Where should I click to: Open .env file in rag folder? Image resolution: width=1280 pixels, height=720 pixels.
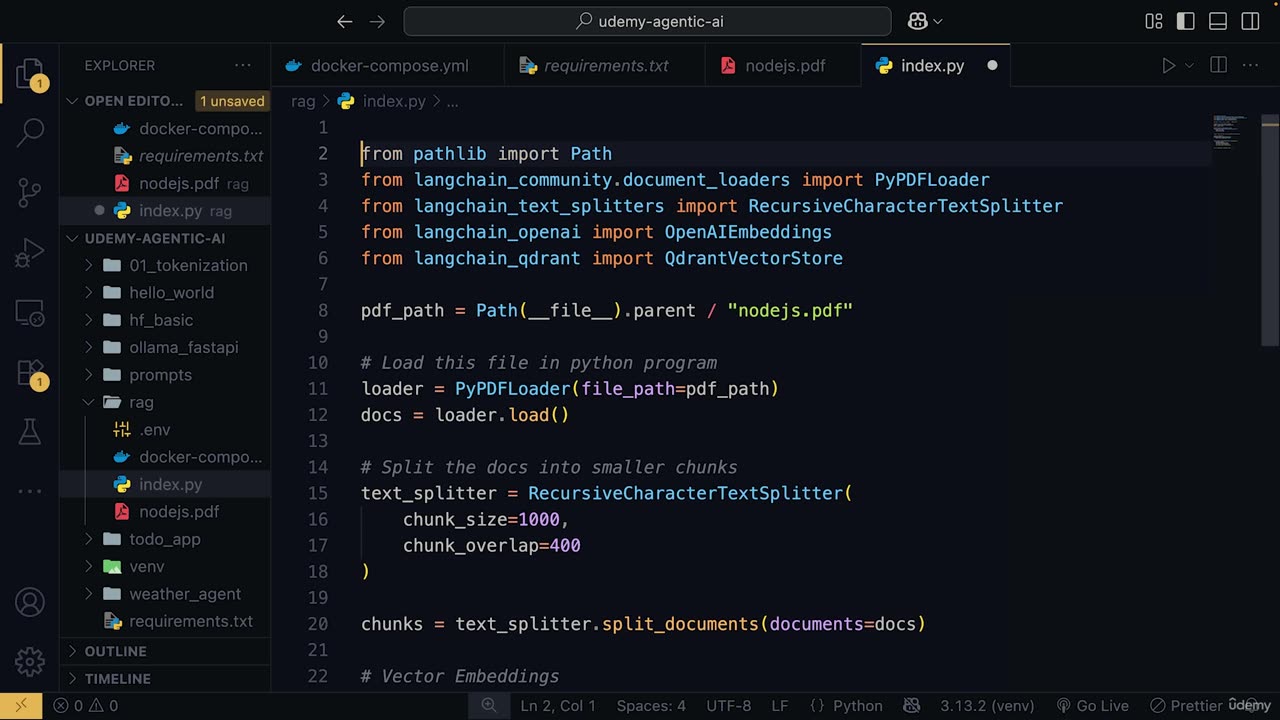[165, 430]
